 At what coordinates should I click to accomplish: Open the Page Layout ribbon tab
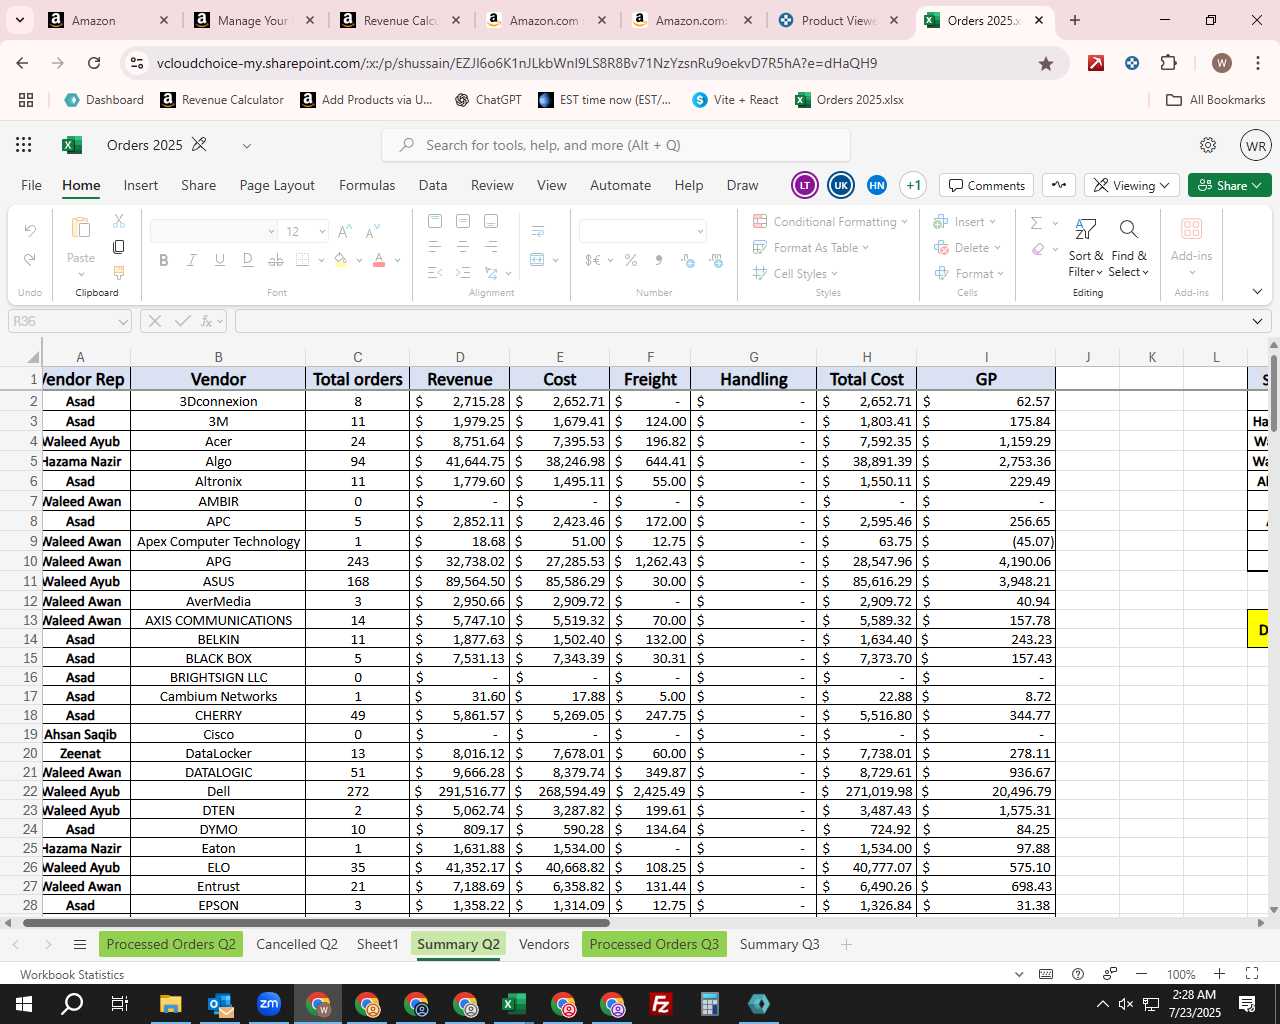pos(277,185)
